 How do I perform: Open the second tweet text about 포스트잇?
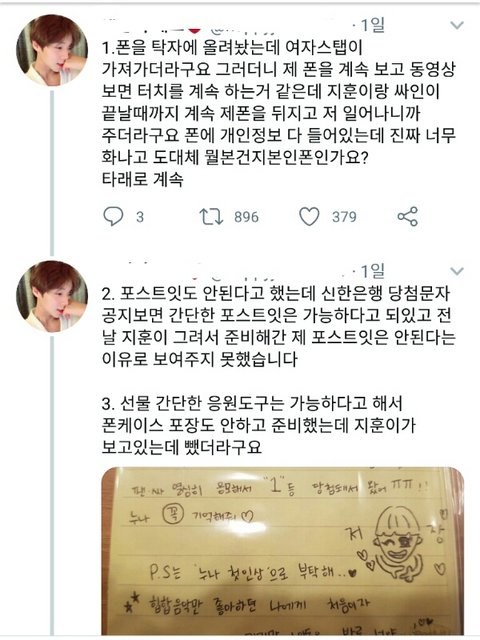pyautogui.click(x=278, y=327)
